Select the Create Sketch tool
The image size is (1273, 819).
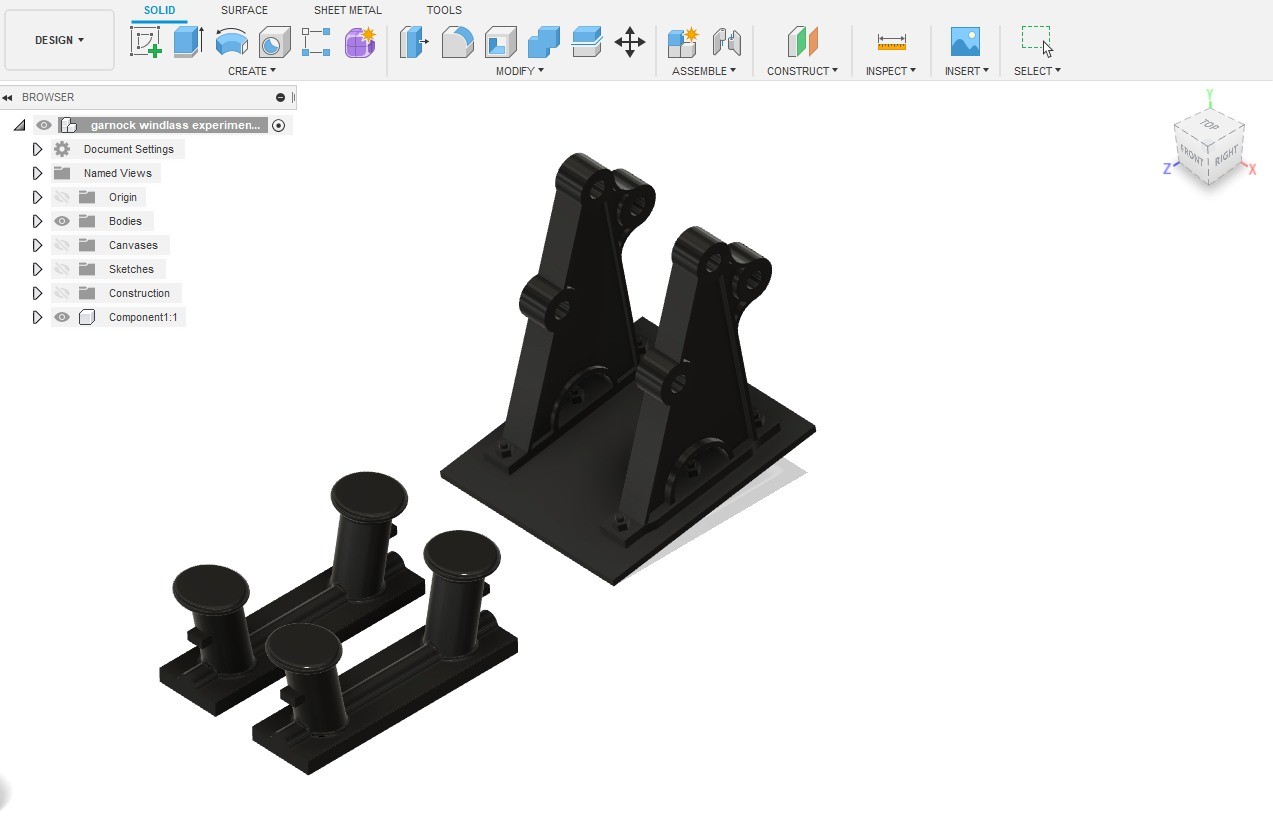pos(146,42)
